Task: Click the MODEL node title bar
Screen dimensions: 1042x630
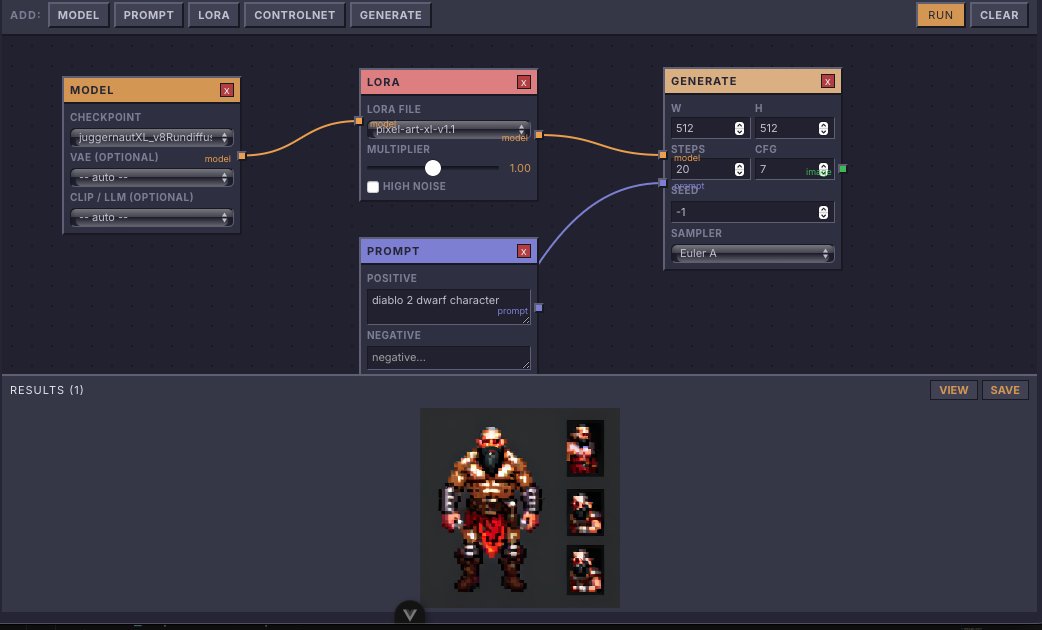Action: (x=152, y=90)
